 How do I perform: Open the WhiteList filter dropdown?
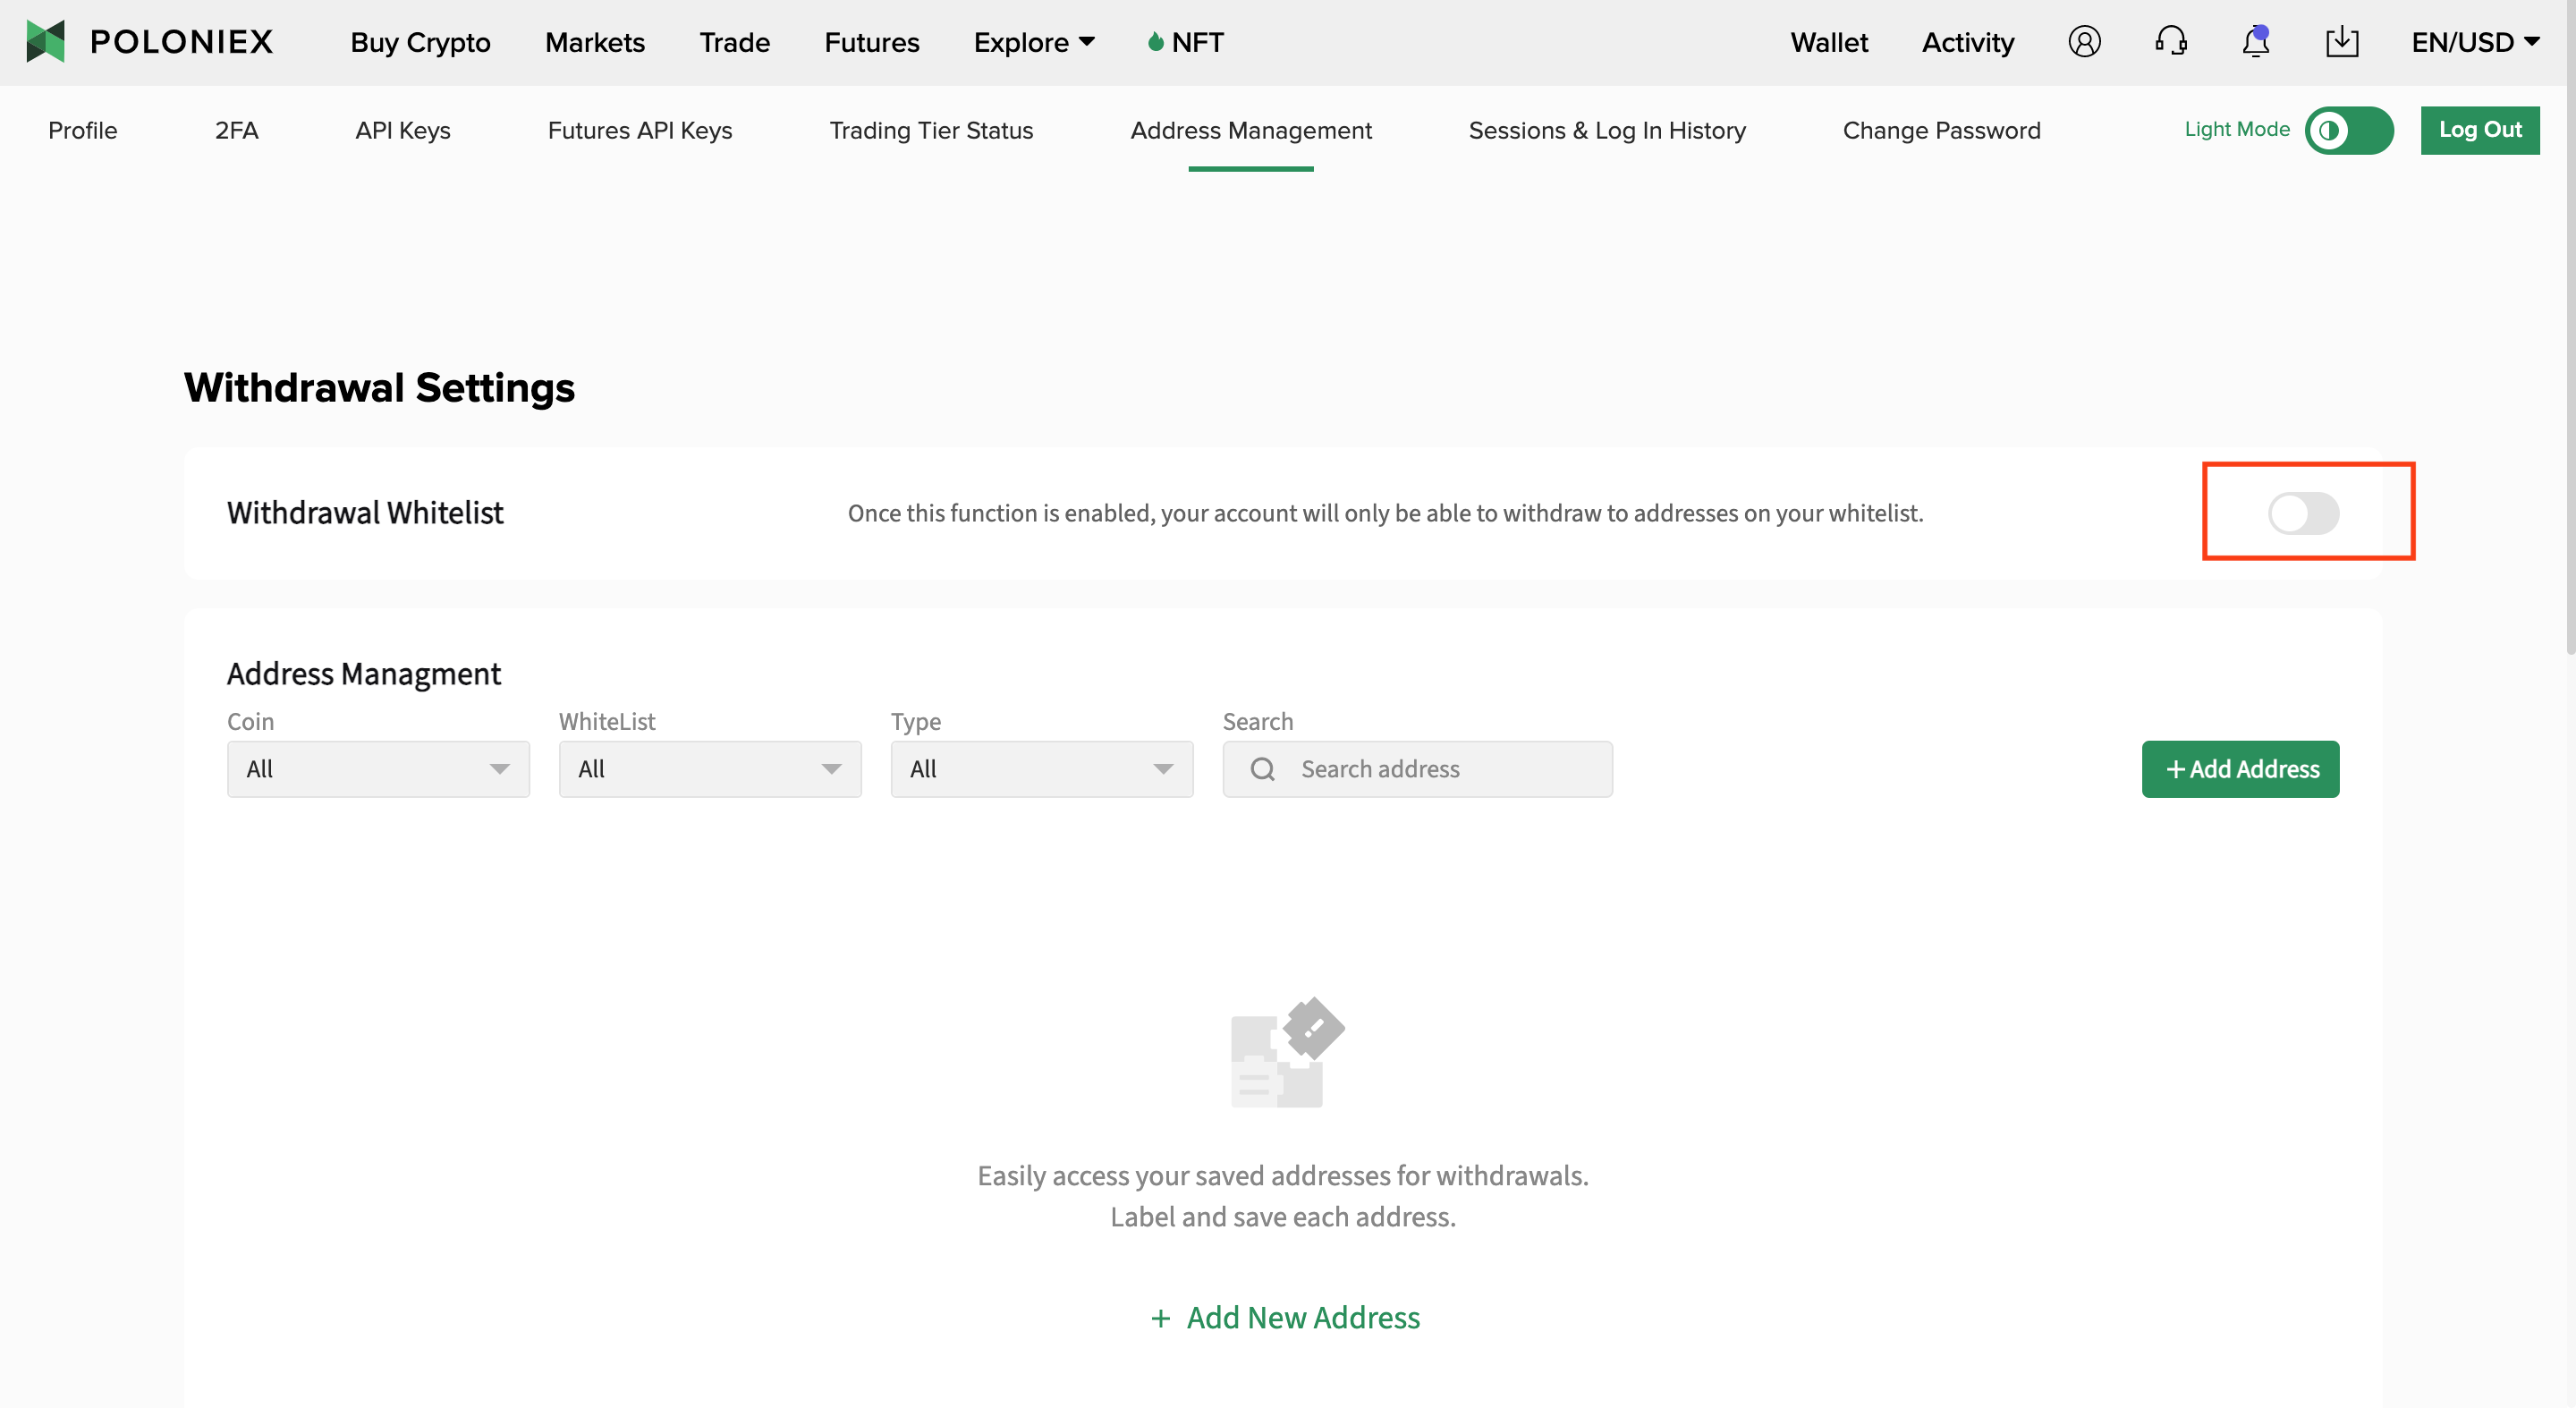(x=710, y=769)
